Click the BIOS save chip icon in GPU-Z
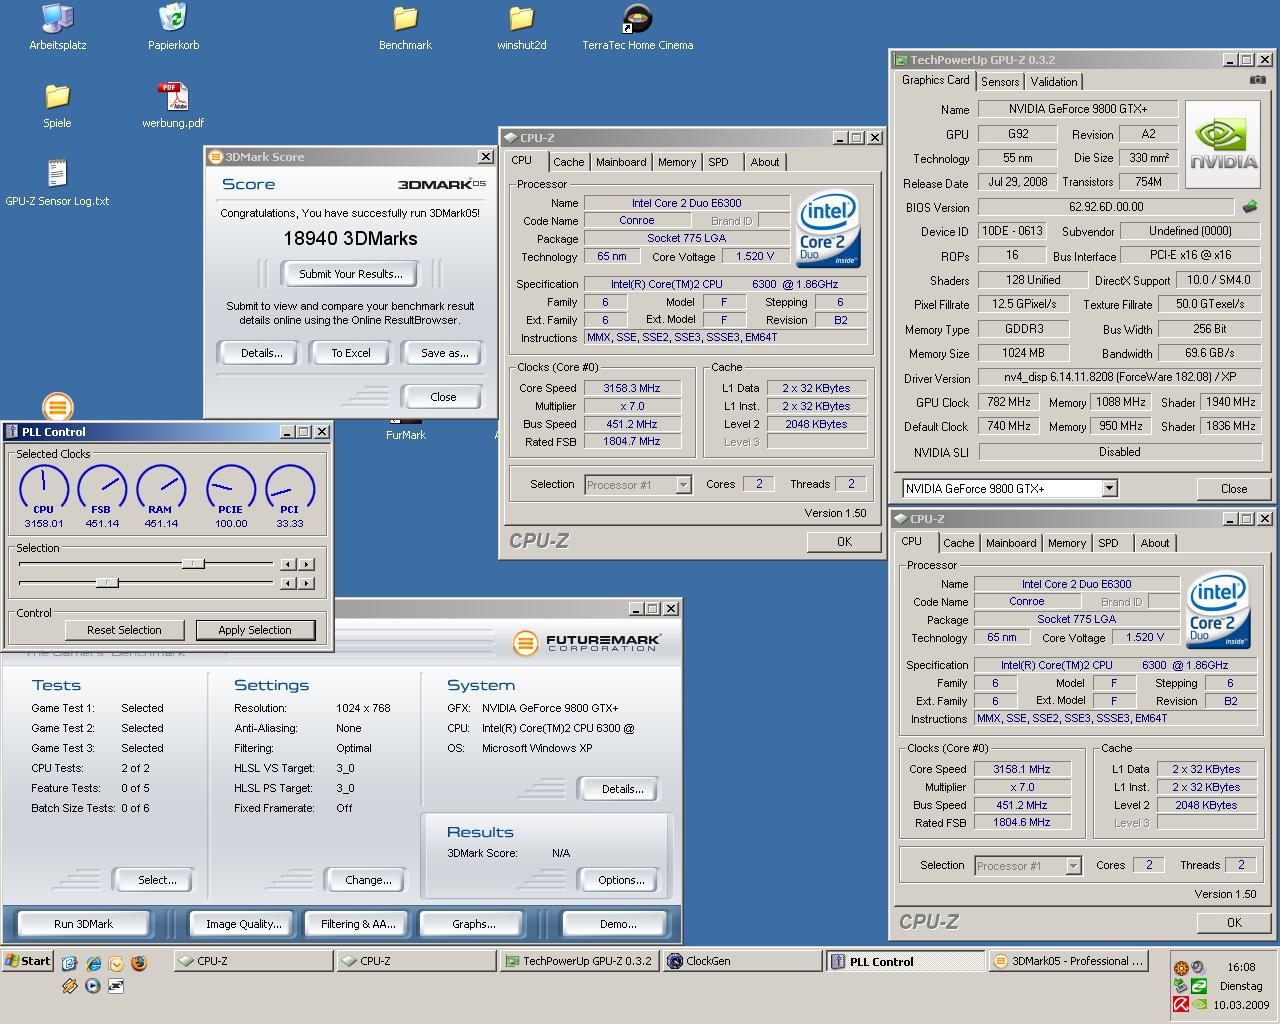 pos(1250,207)
